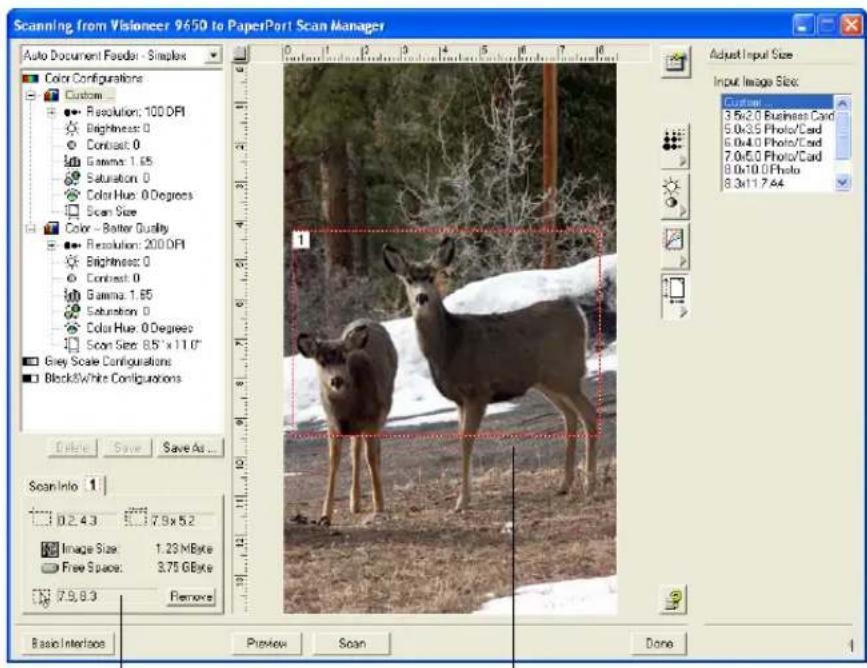Open the topmost settings icon above the Resolution icon

[x=675, y=62]
